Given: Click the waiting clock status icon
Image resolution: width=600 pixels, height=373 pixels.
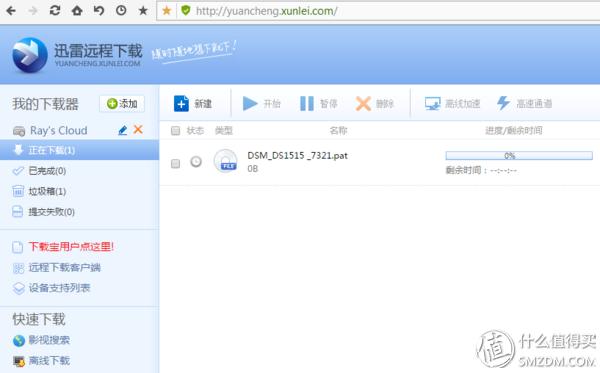Looking at the screenshot, I should pyautogui.click(x=196, y=162).
